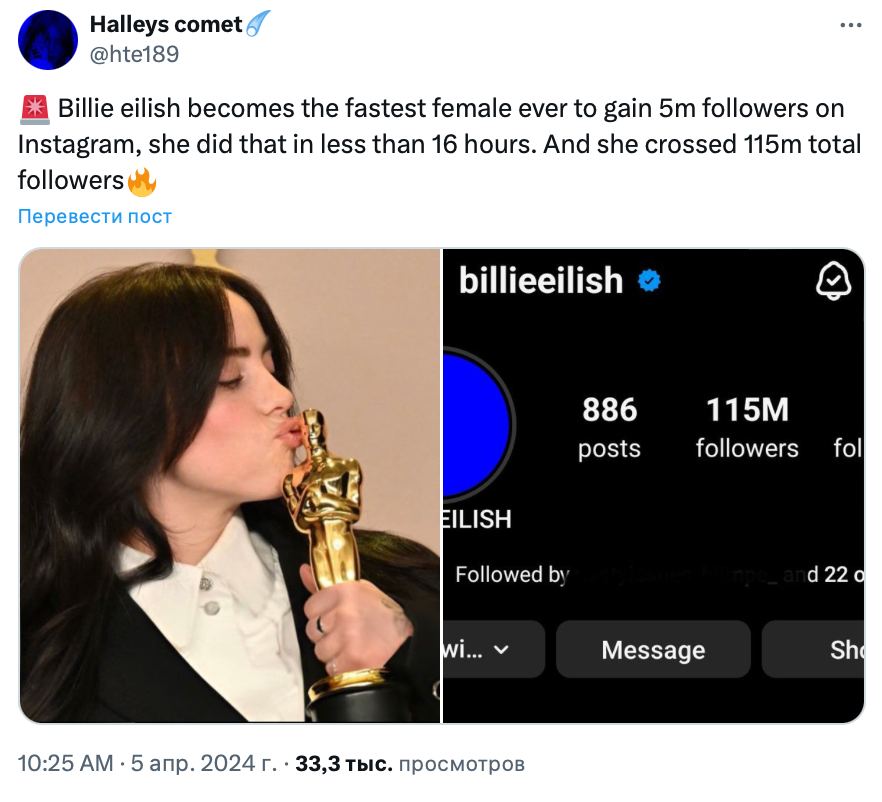
Task: Click the siren emoji before the tweet text
Action: click(33, 109)
